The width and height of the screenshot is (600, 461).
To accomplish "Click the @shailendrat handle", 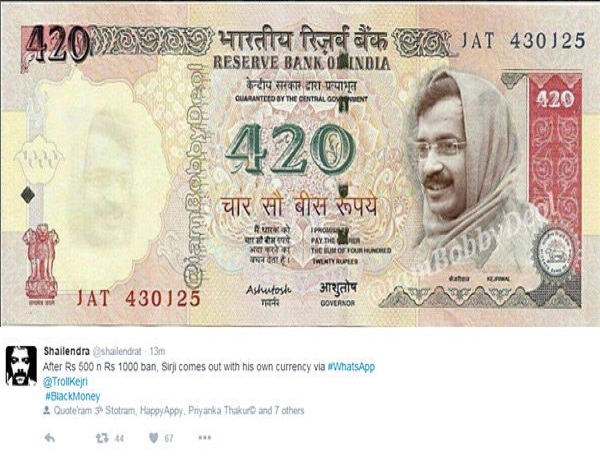I will tap(117, 351).
